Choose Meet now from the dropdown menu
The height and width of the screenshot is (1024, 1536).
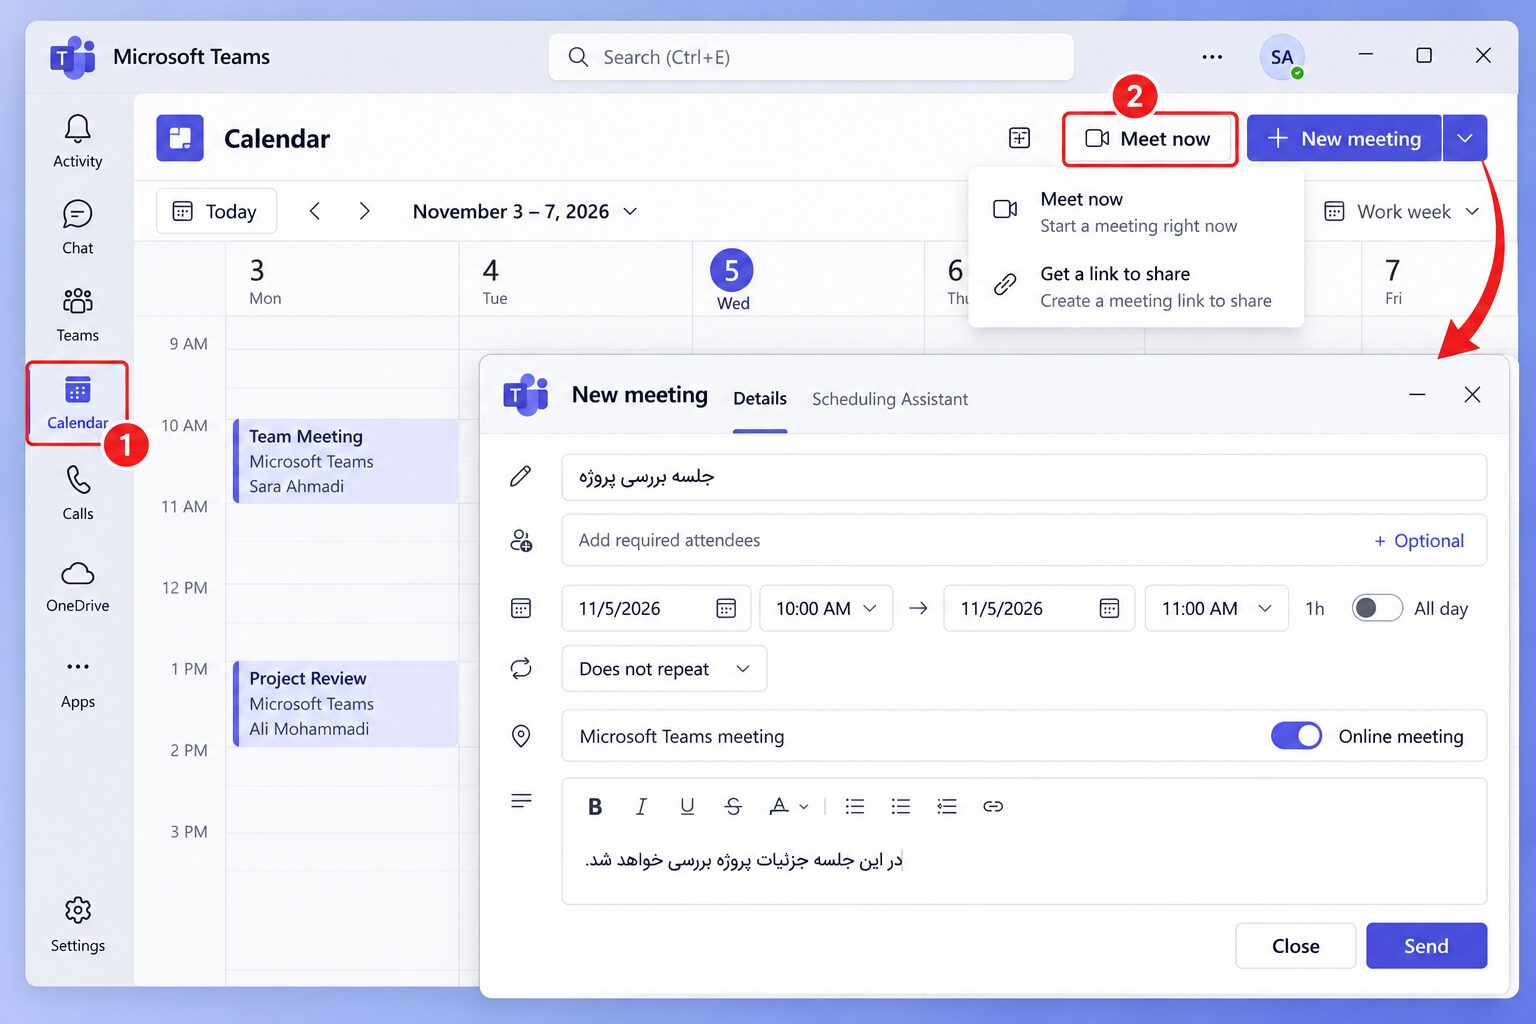pyautogui.click(x=1136, y=212)
